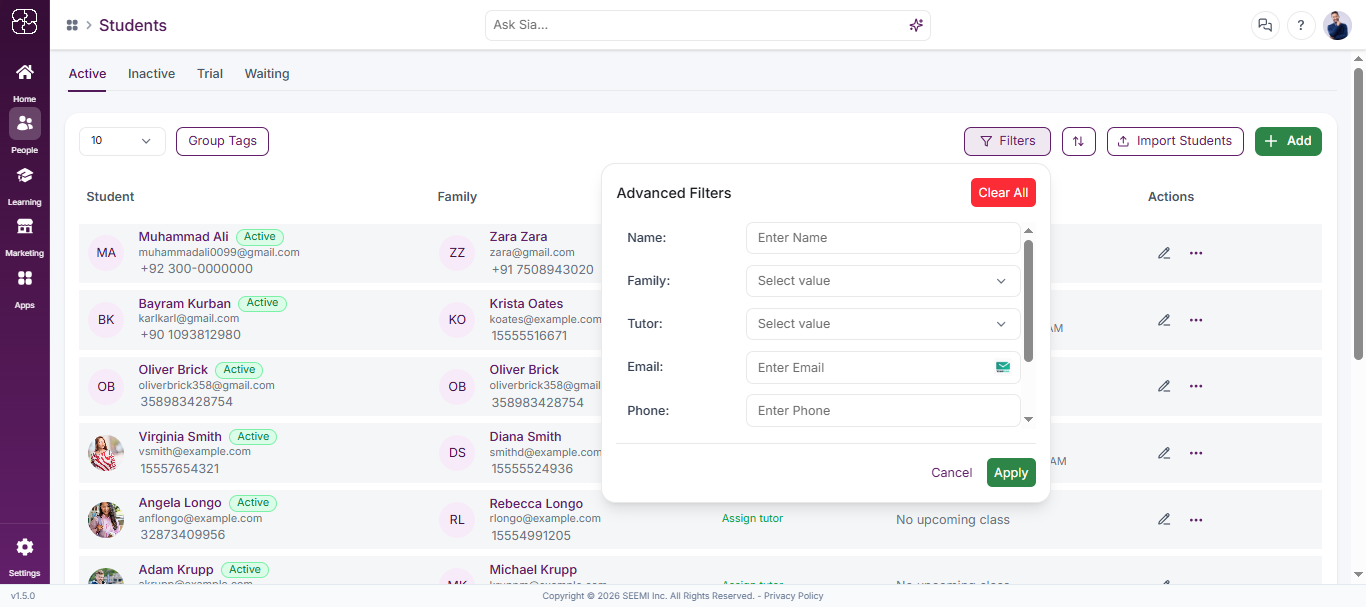1366x607 pixels.
Task: Open the Apps sidebar icon
Action: [25, 278]
